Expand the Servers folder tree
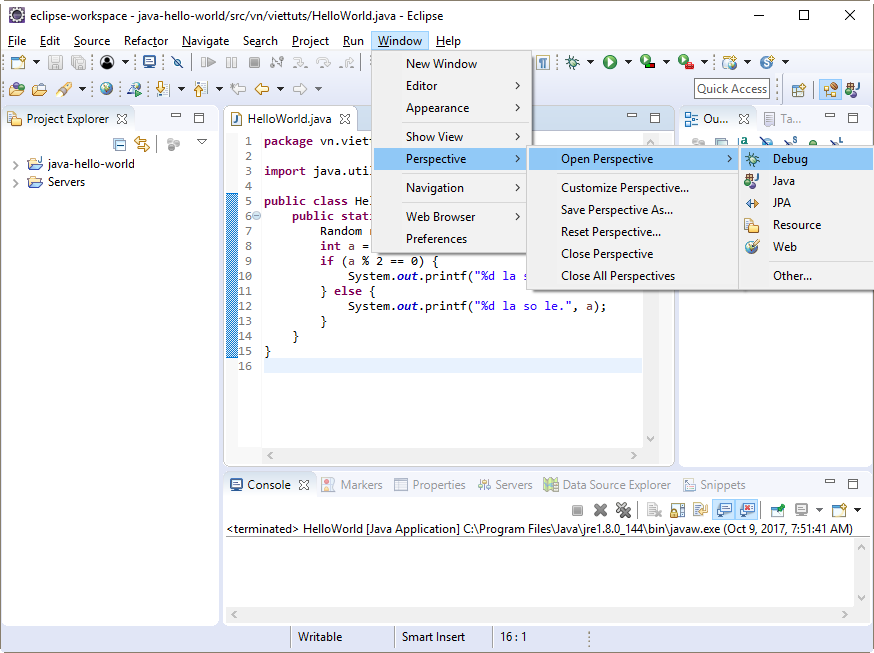 [x=16, y=183]
